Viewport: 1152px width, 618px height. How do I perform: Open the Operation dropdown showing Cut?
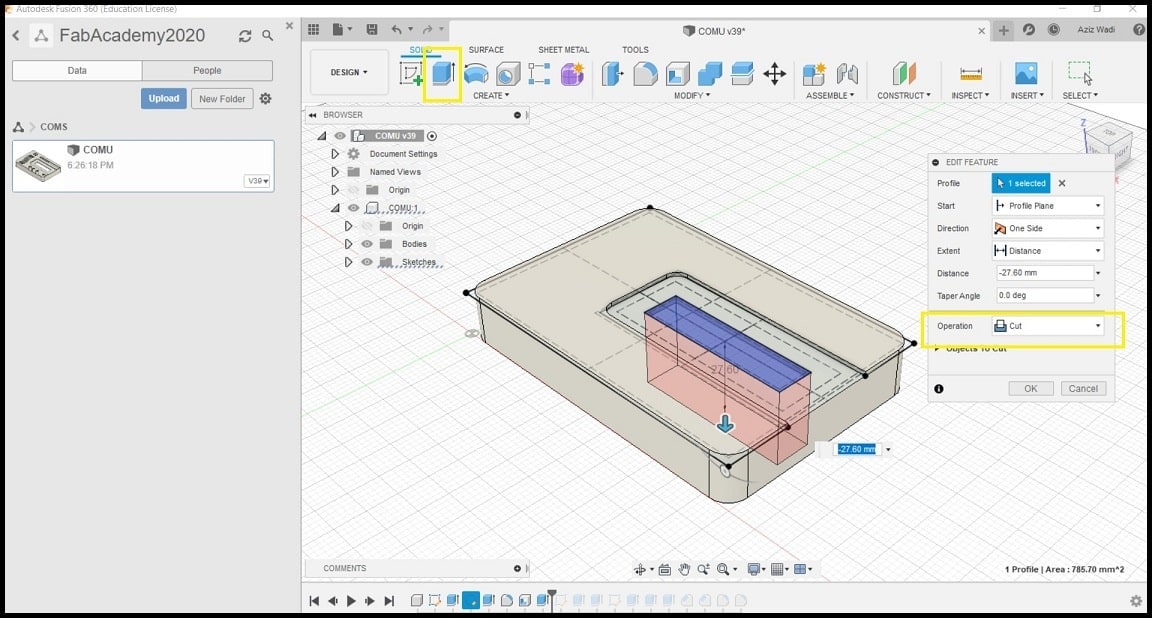click(x=1047, y=326)
